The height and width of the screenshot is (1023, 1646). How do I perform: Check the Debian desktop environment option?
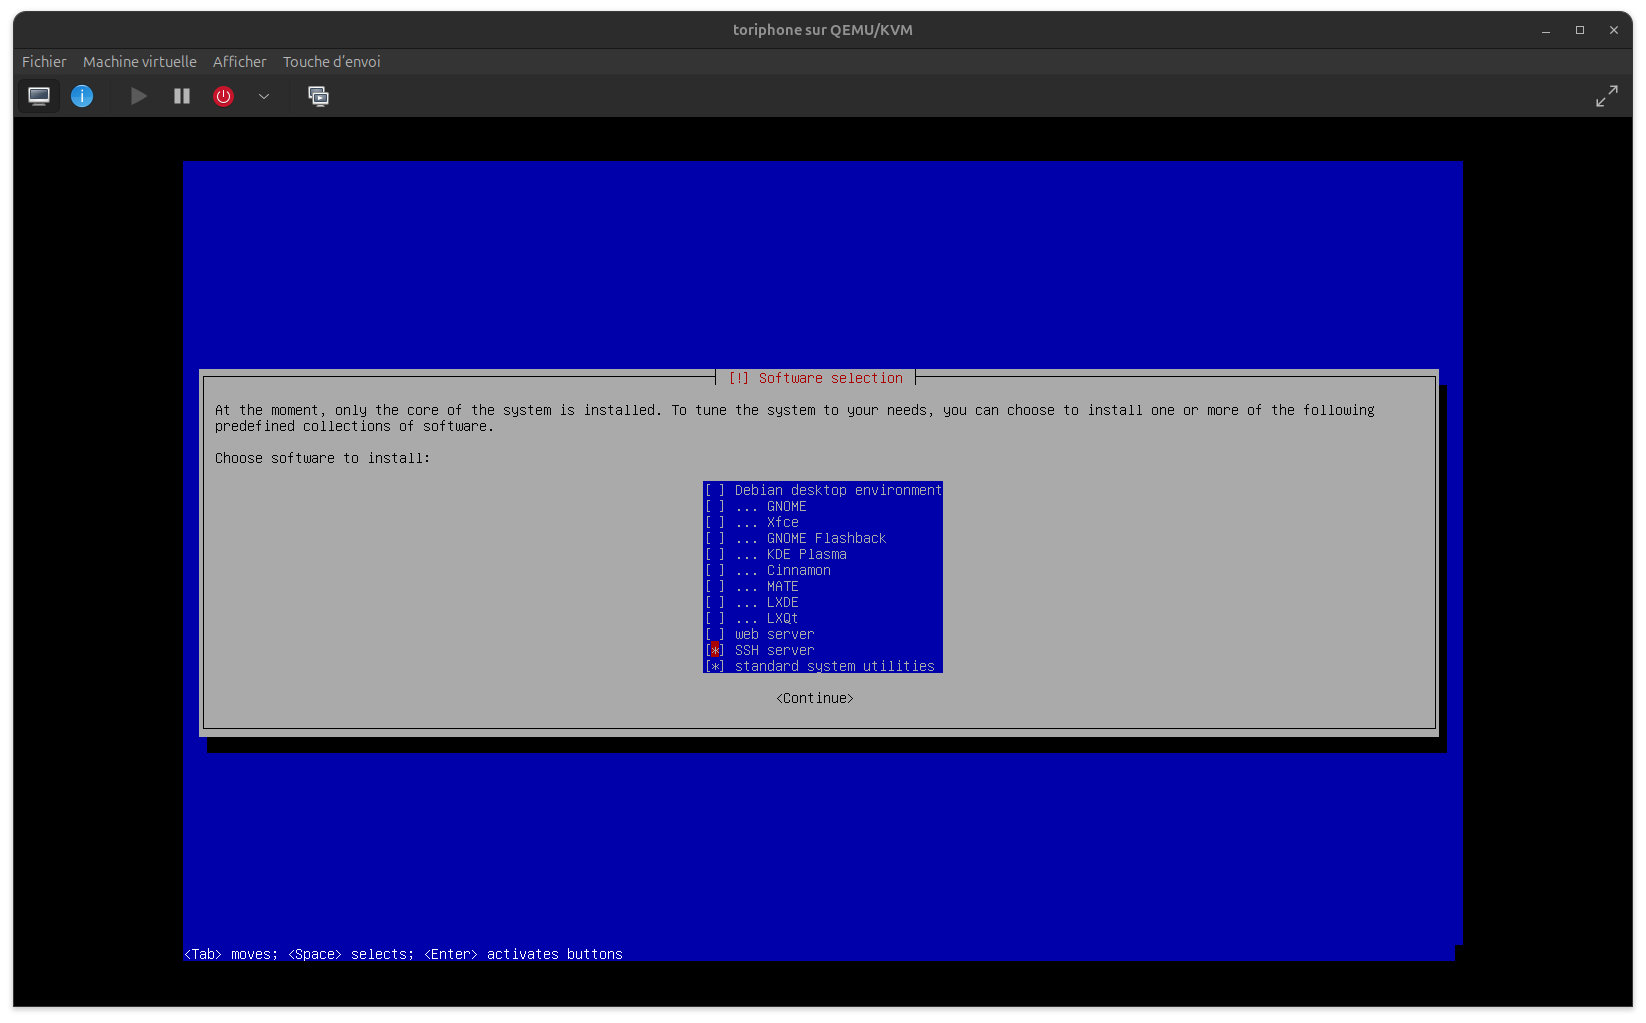[715, 490]
